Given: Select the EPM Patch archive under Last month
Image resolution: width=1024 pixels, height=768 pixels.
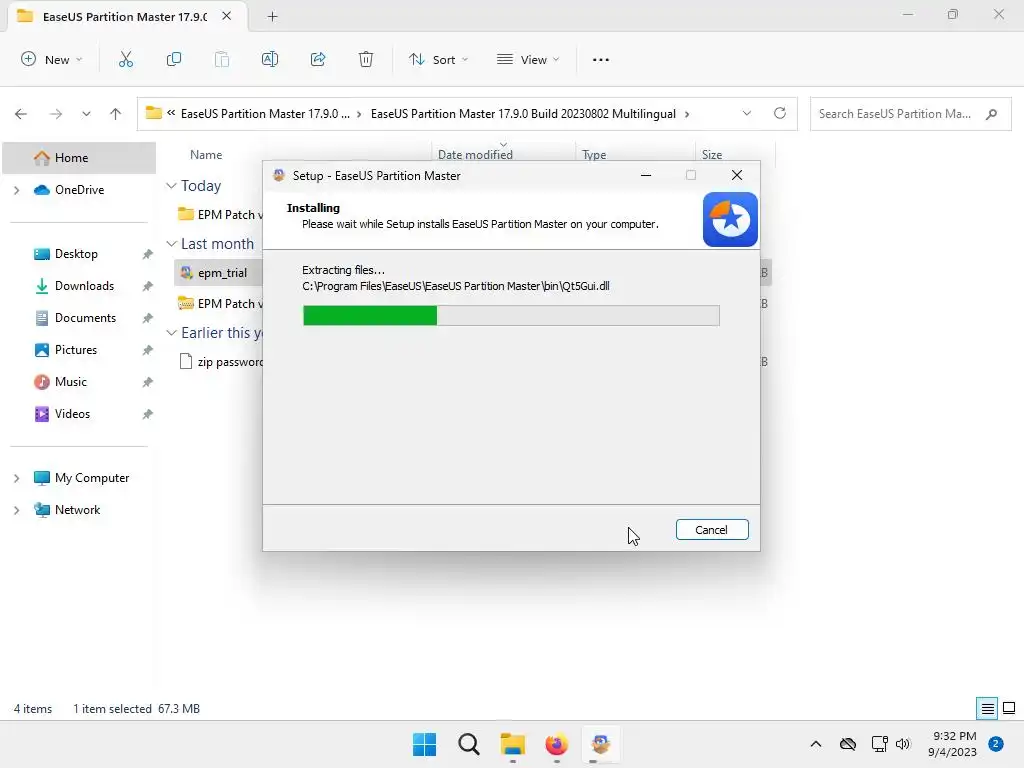Looking at the screenshot, I should point(219,304).
